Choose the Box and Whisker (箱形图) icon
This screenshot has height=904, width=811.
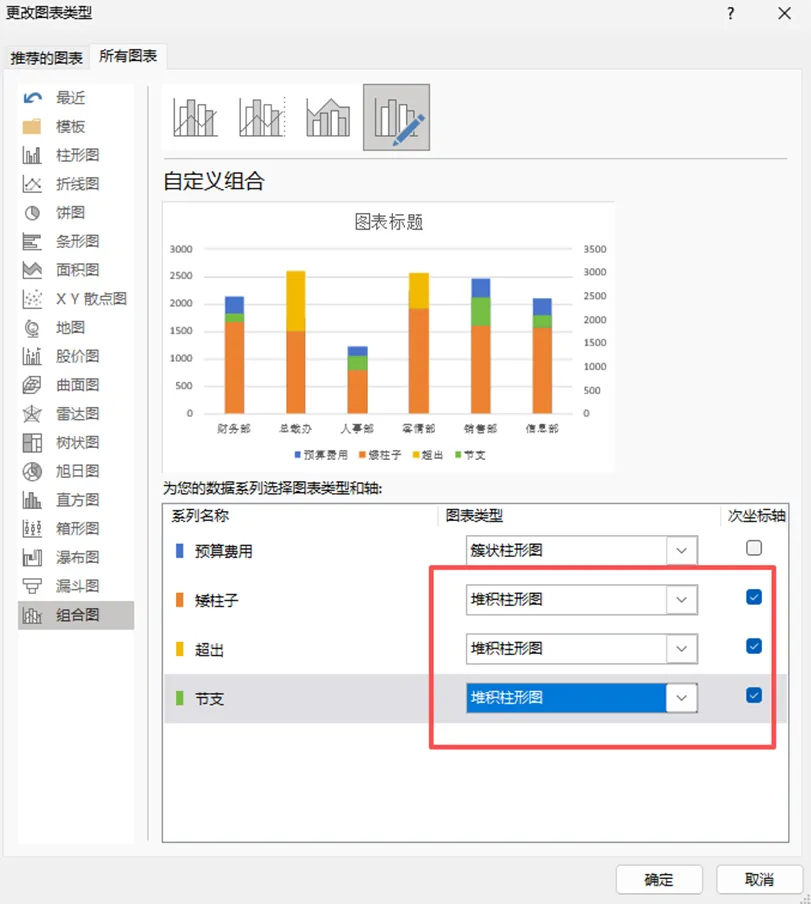pyautogui.click(x=32, y=529)
